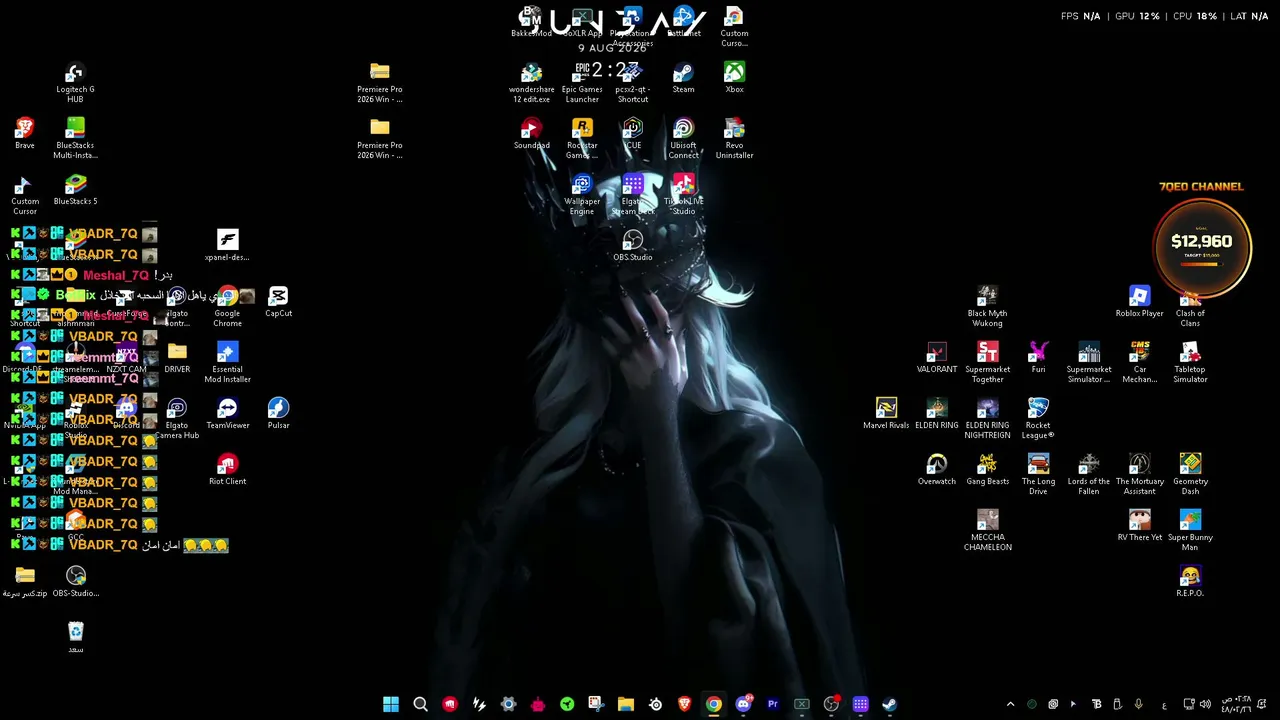This screenshot has width=1280, height=720.
Task: Show hidden system tray icons
Action: [x=1010, y=704]
